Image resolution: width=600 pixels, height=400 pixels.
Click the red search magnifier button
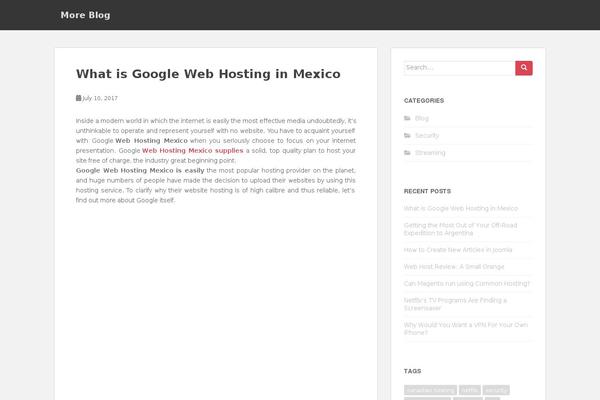(523, 68)
